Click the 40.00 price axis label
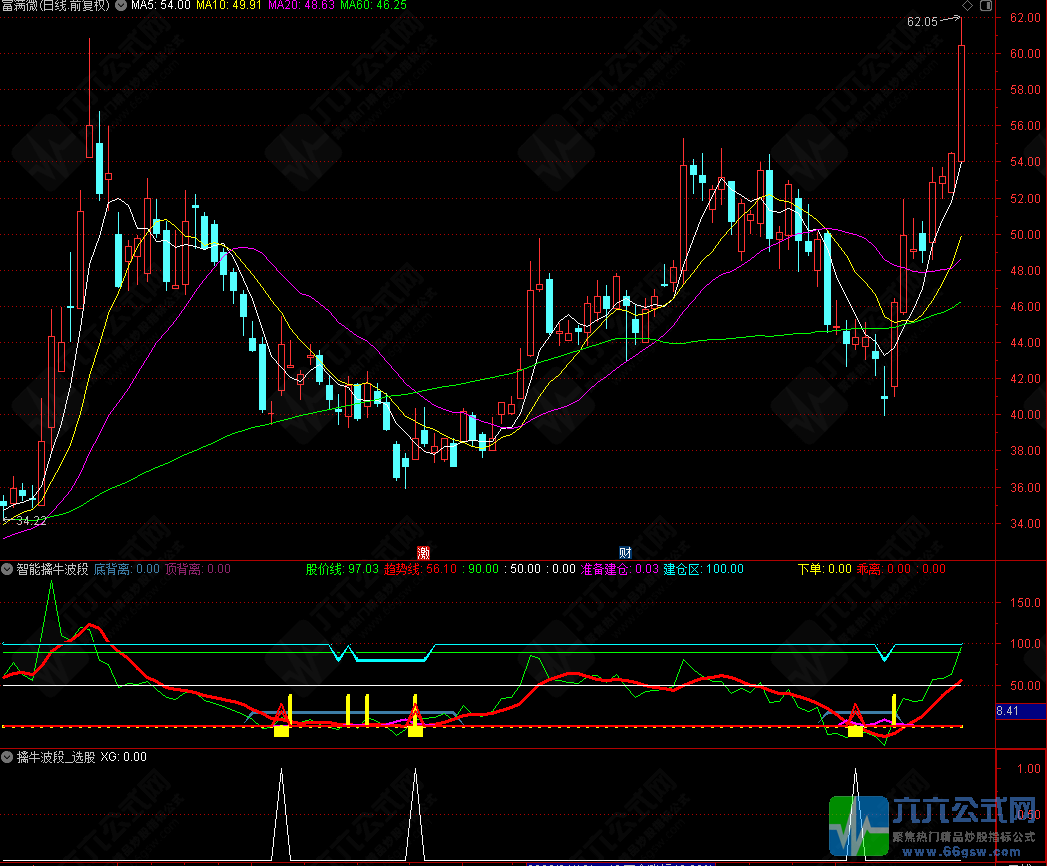 pyautogui.click(x=1025, y=415)
